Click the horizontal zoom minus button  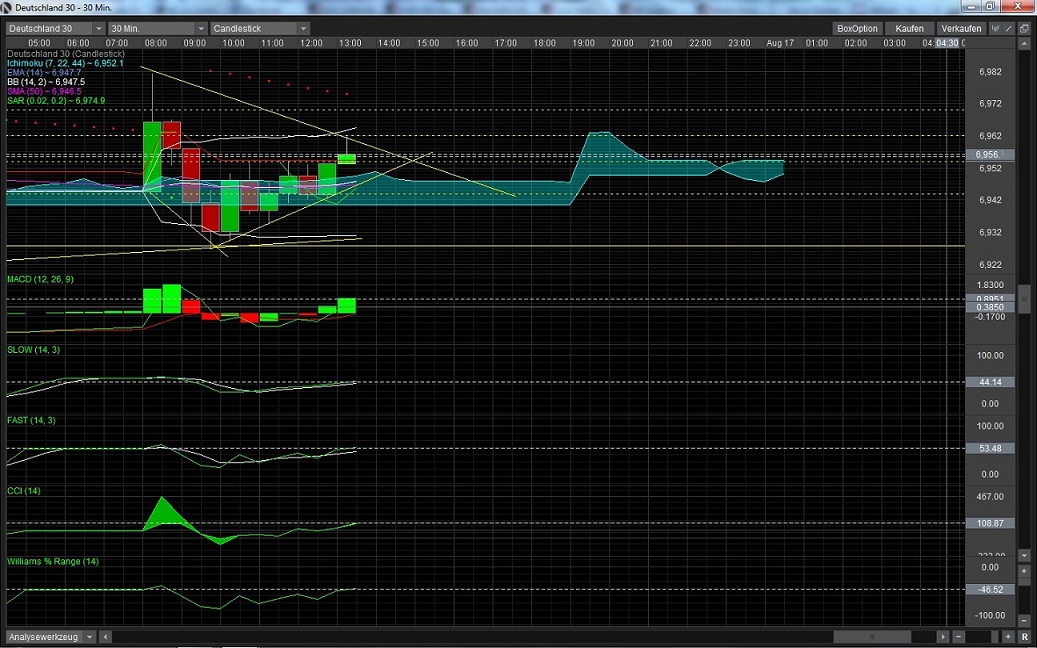pos(958,637)
